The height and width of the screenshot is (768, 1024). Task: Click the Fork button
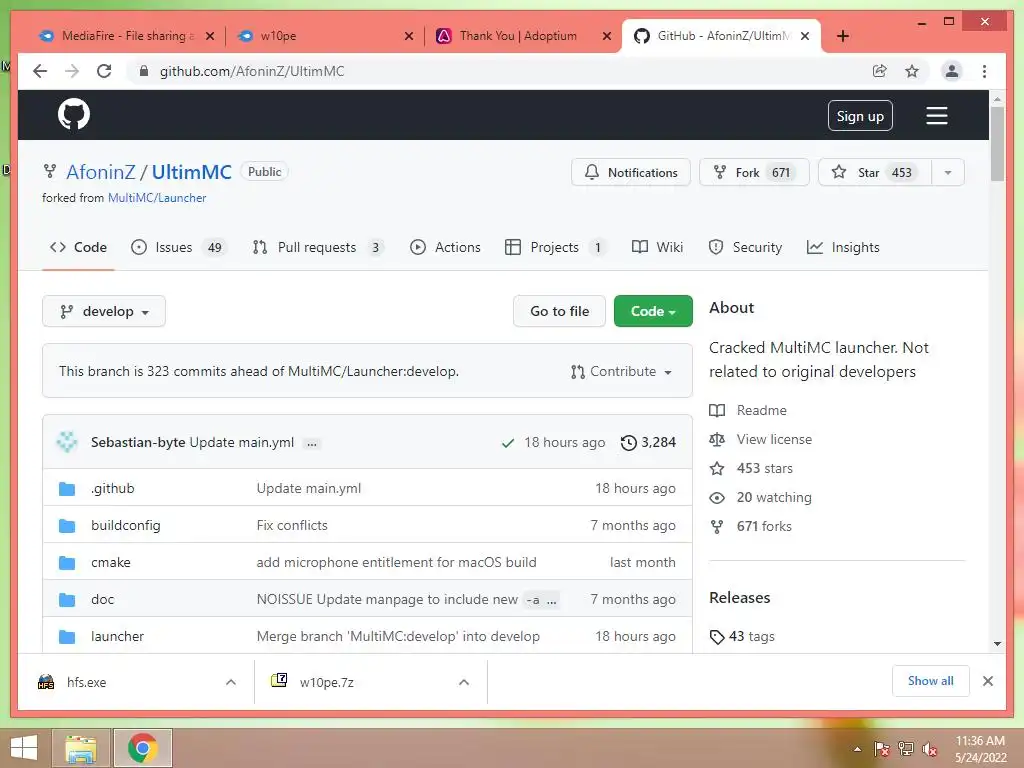tap(754, 172)
